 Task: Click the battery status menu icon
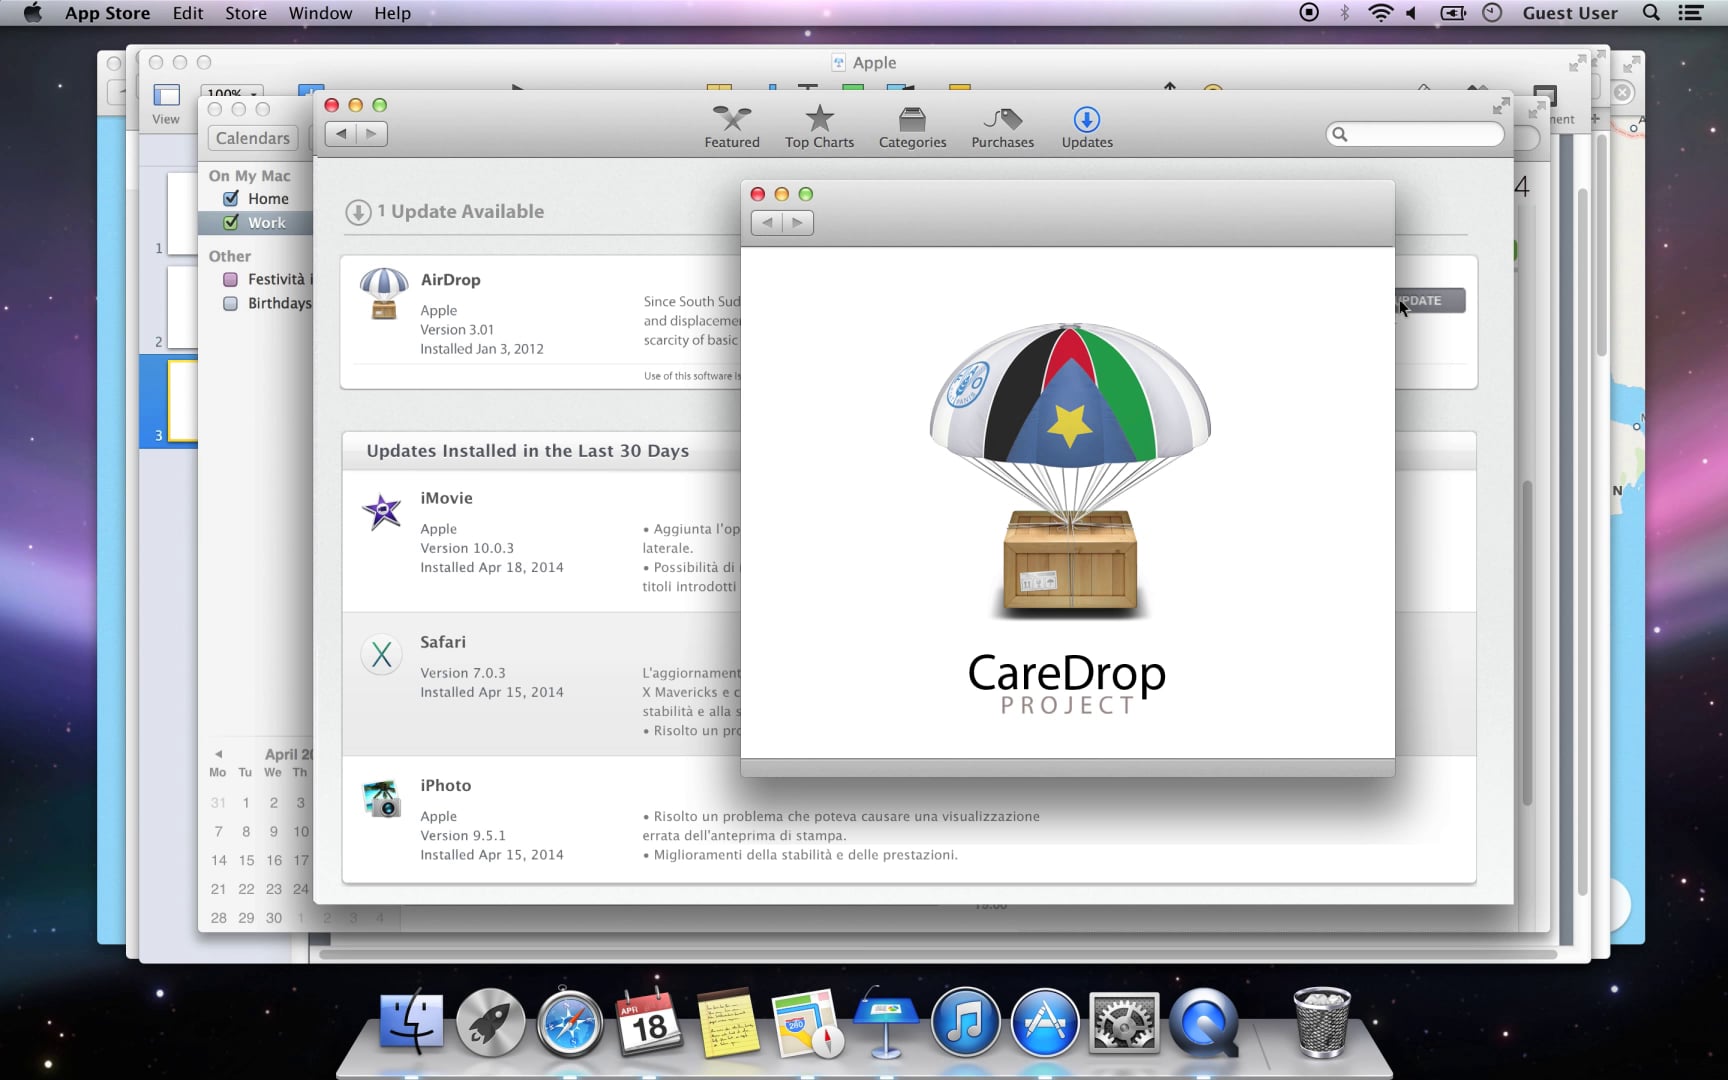pyautogui.click(x=1453, y=13)
